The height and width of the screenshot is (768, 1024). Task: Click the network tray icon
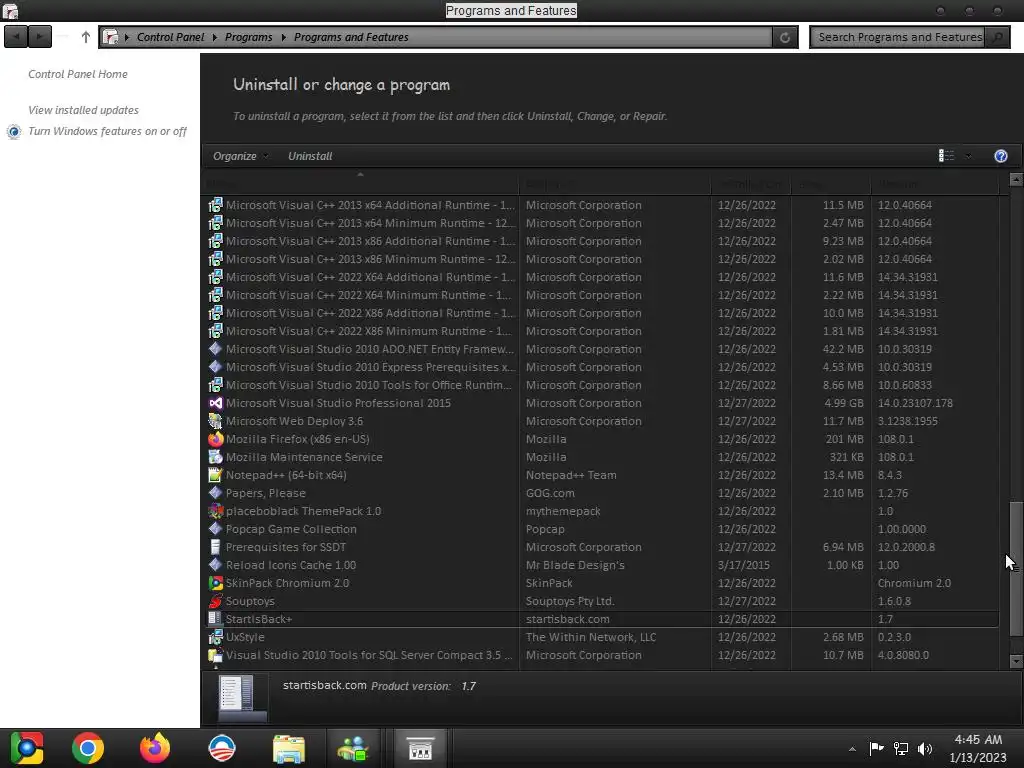[901, 749]
